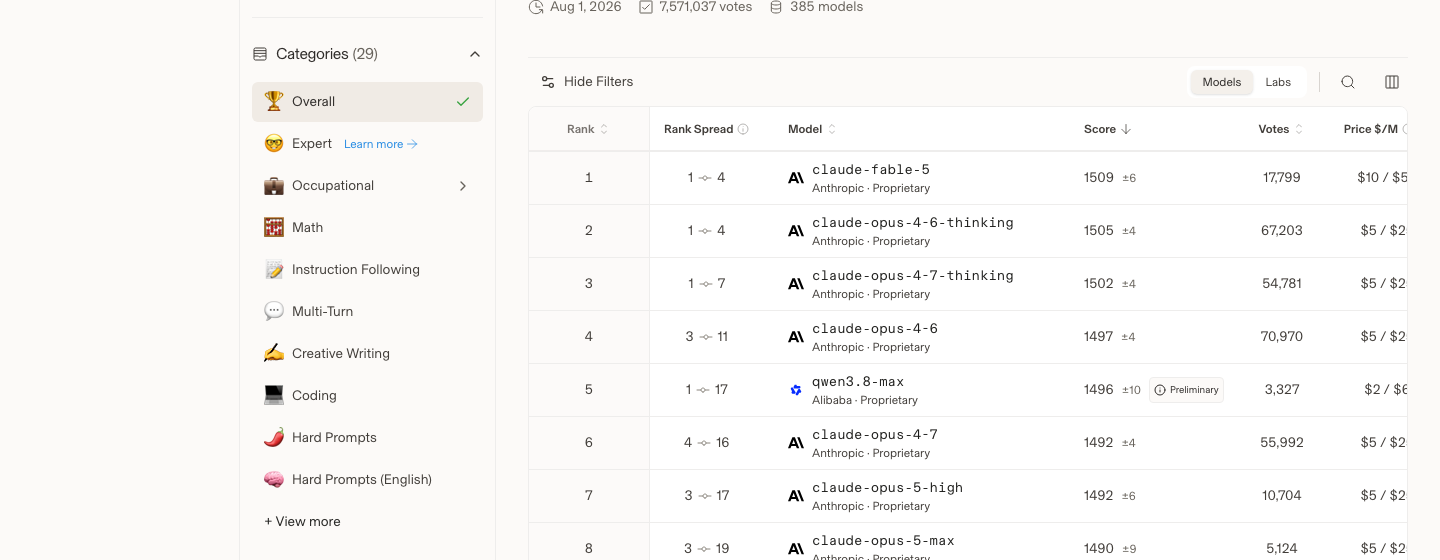The width and height of the screenshot is (1440, 560).
Task: Switch to the Models tab
Action: 1222,82
